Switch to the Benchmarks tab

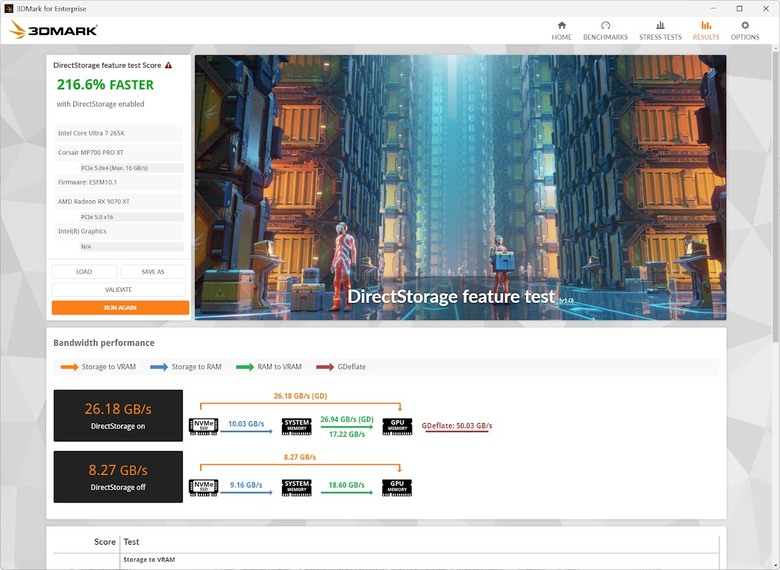click(x=605, y=31)
